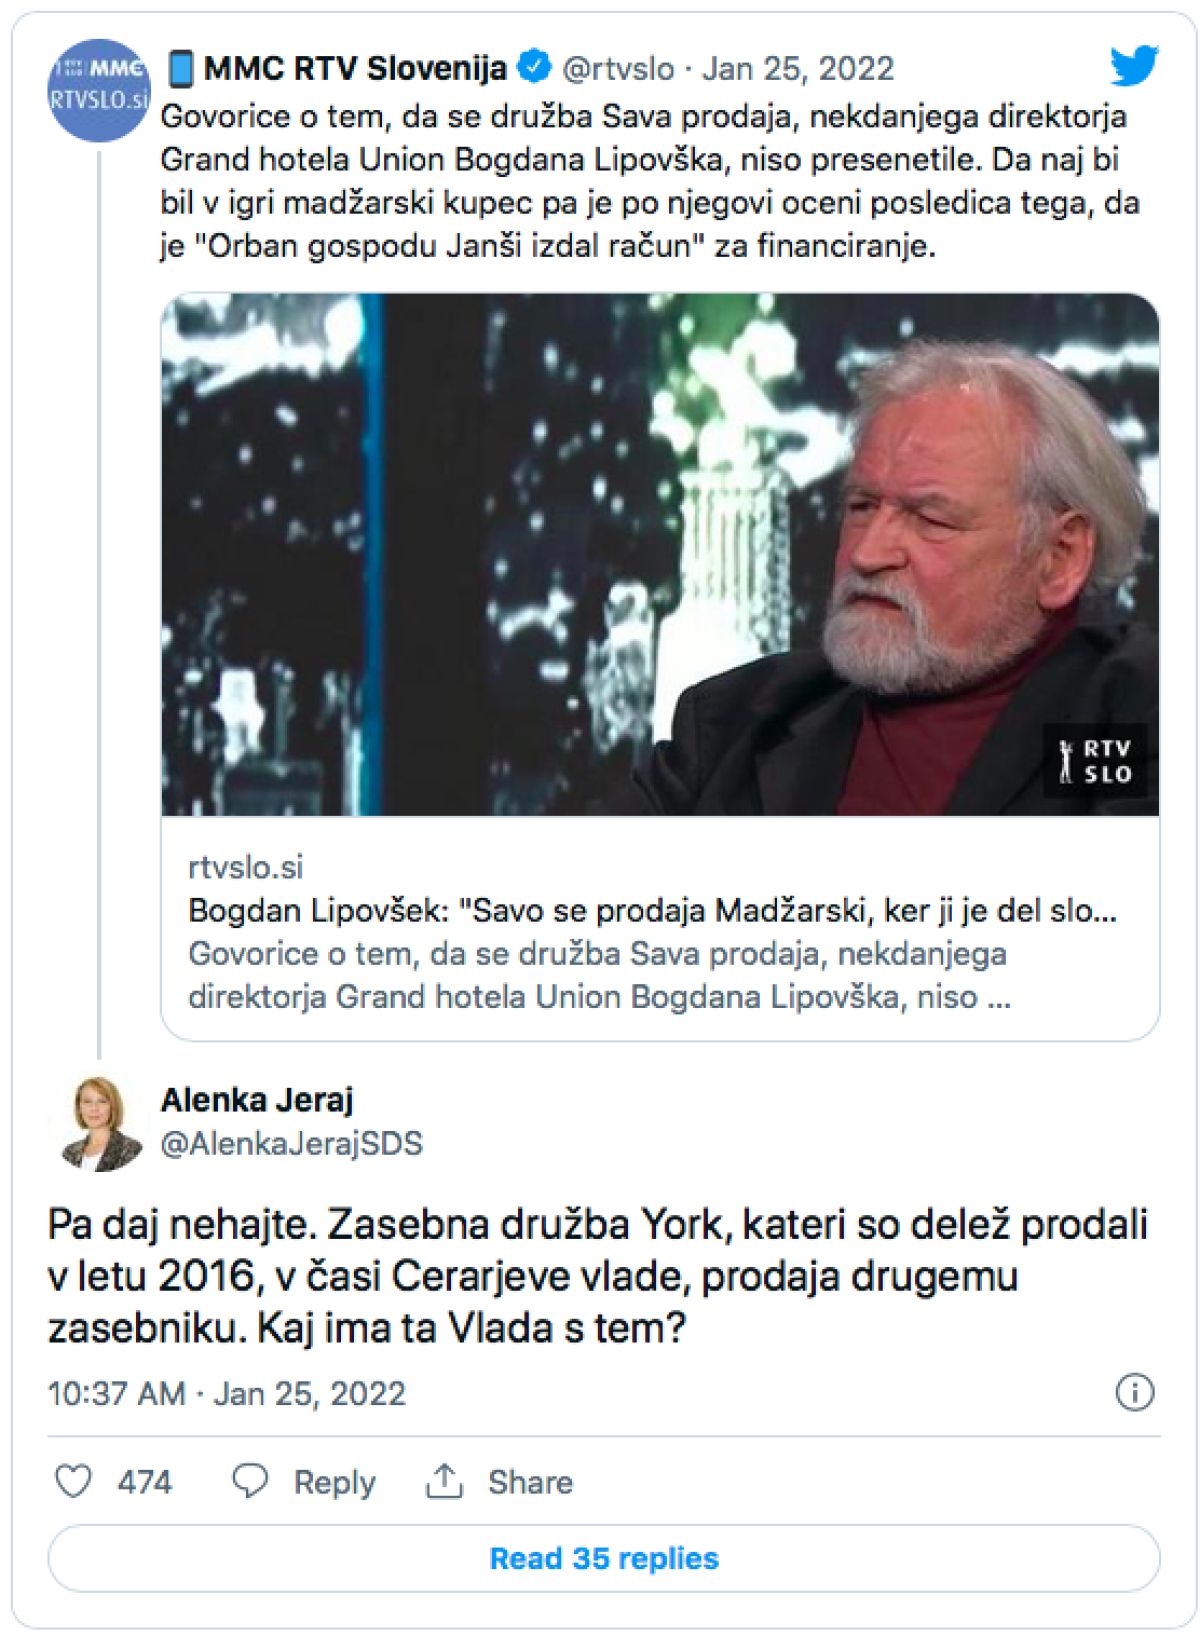Click the Read 35 replies button
This screenshot has height=1649, width=1200.
603,1558
